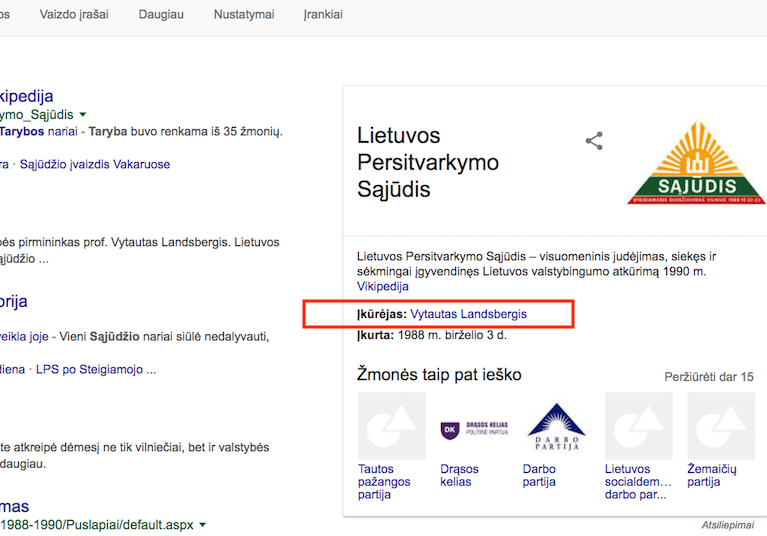The width and height of the screenshot is (767, 536).
Task: Click LPS po Steigiamojo sublink
Action: 96,369
